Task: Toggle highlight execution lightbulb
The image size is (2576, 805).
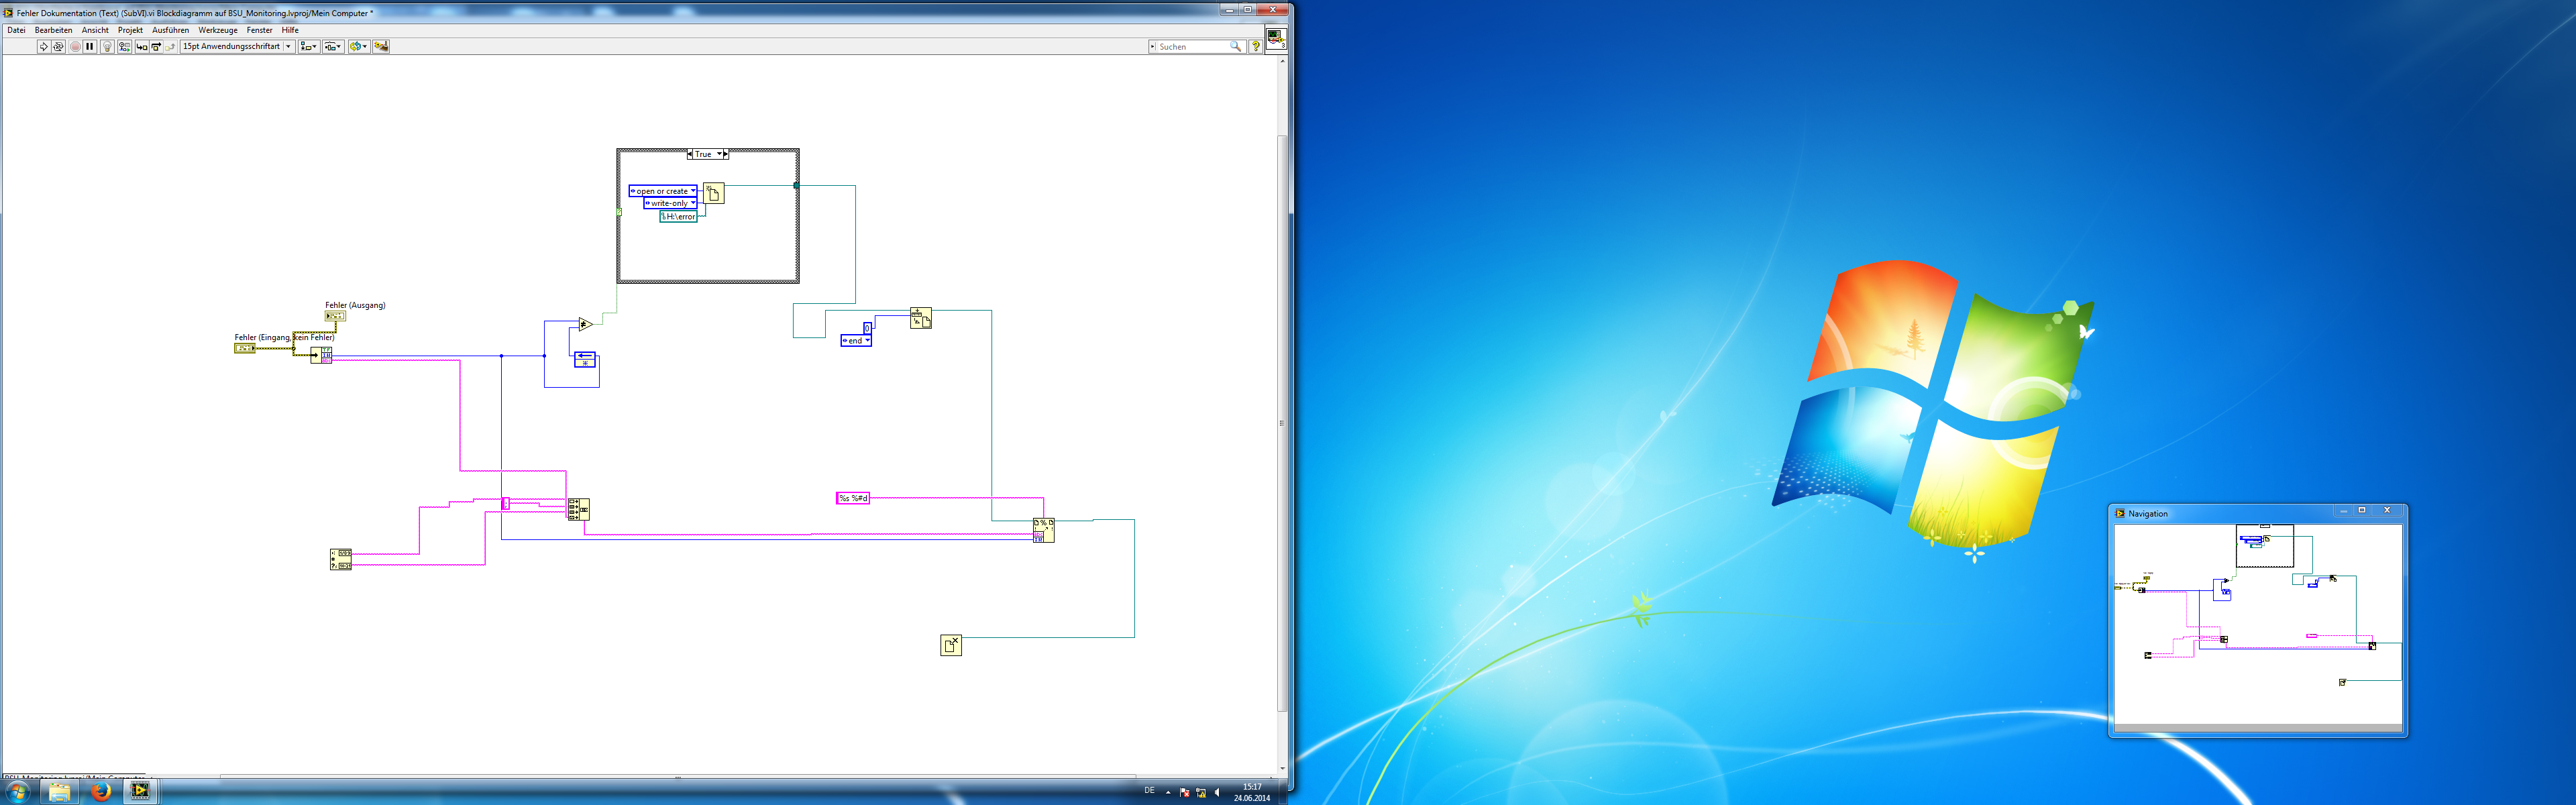Action: pos(107,47)
